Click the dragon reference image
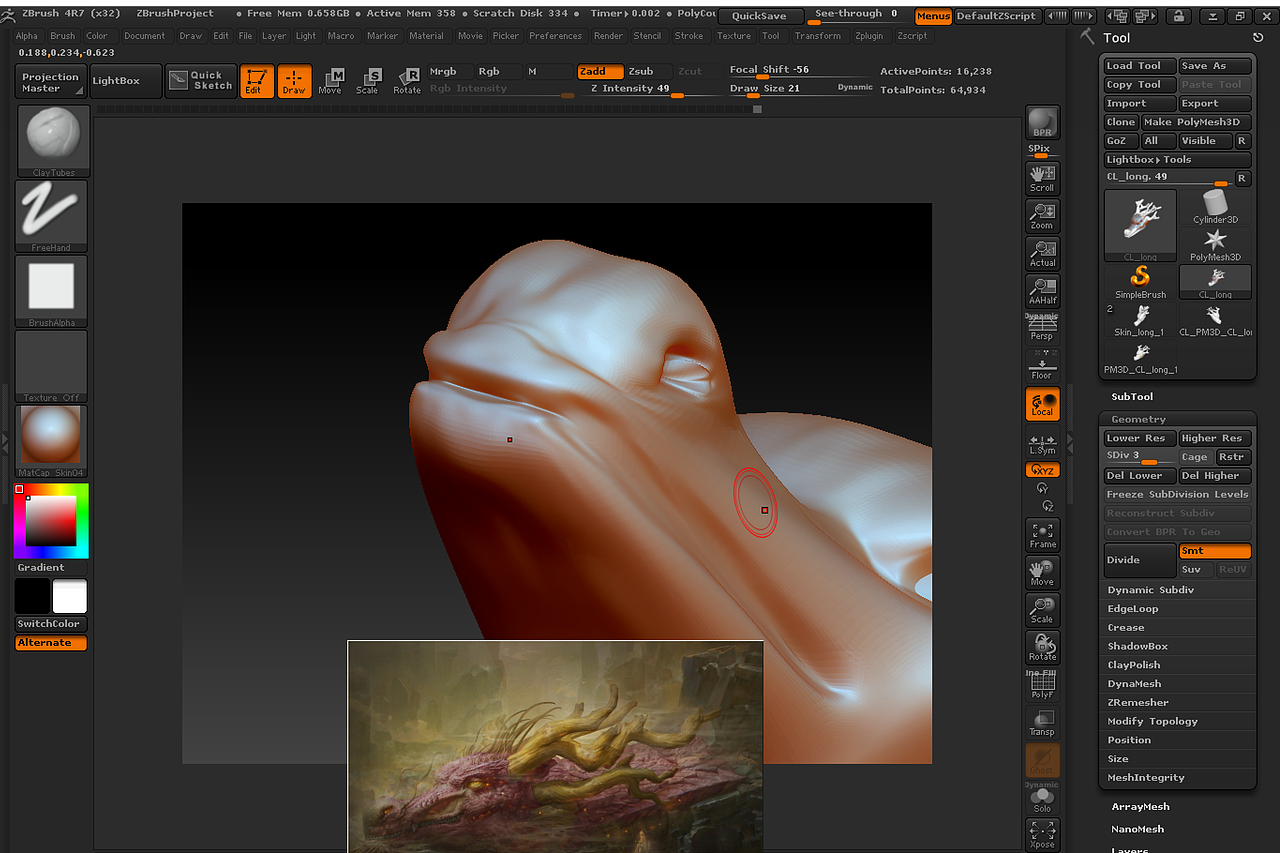The width and height of the screenshot is (1280, 853). coord(556,745)
